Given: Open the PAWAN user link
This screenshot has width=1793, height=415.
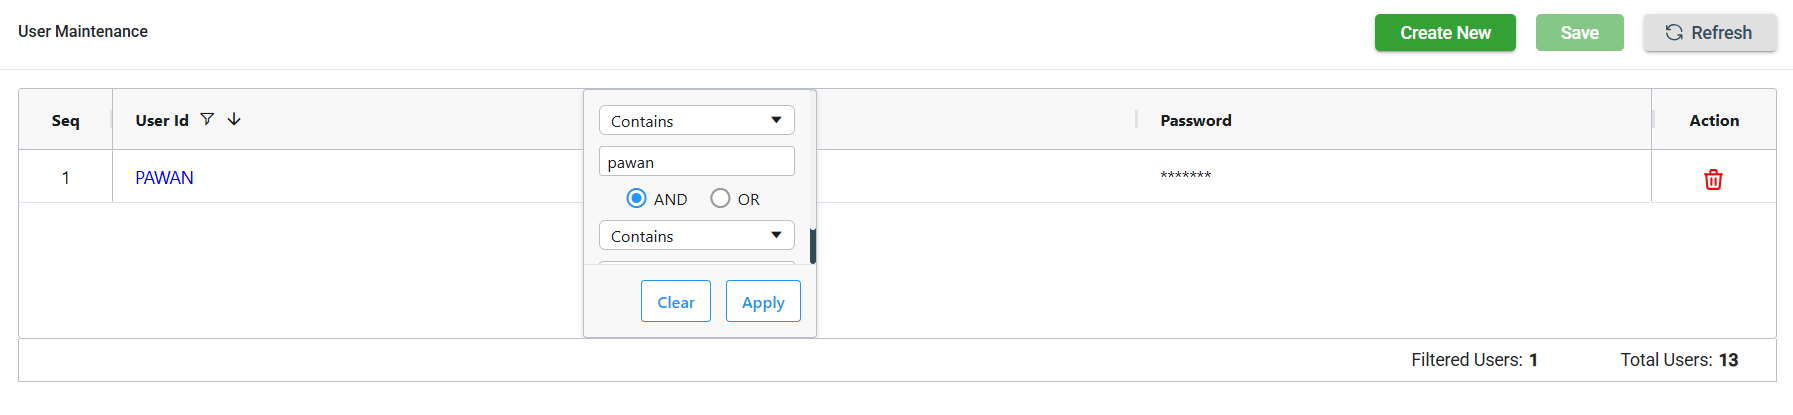Looking at the screenshot, I should click(165, 178).
